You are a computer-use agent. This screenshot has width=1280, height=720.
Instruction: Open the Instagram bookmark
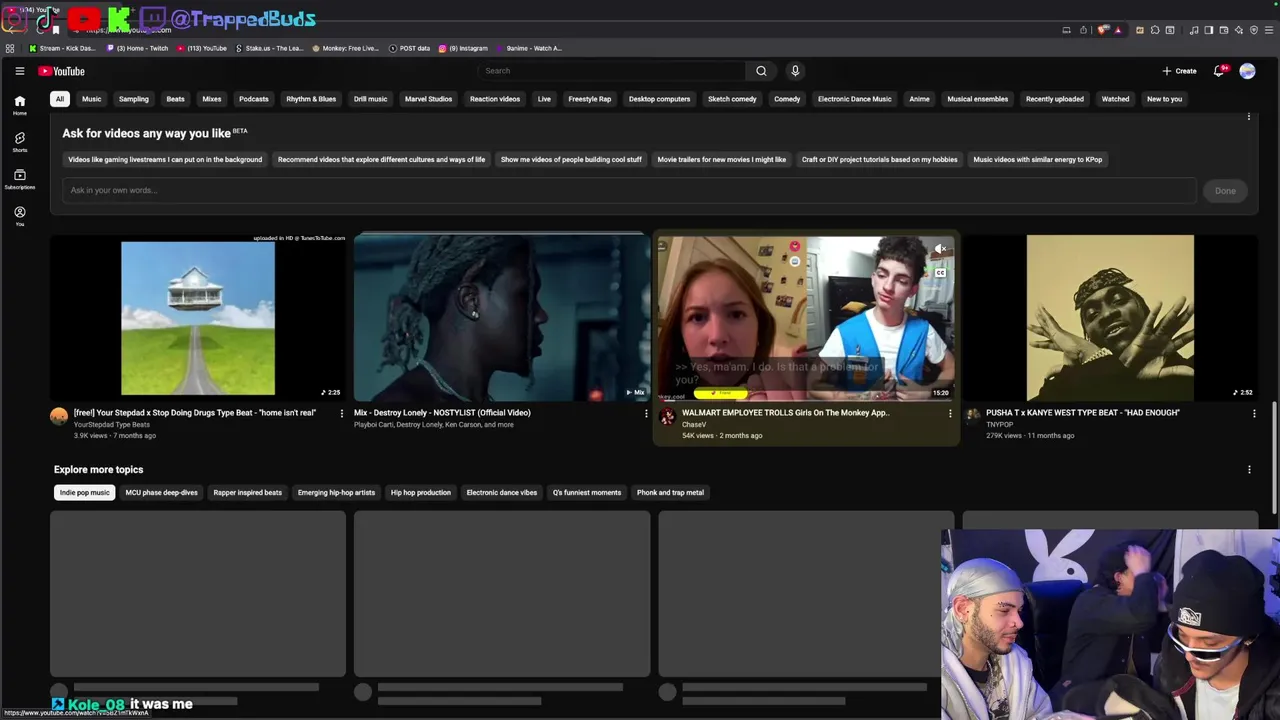coord(464,48)
